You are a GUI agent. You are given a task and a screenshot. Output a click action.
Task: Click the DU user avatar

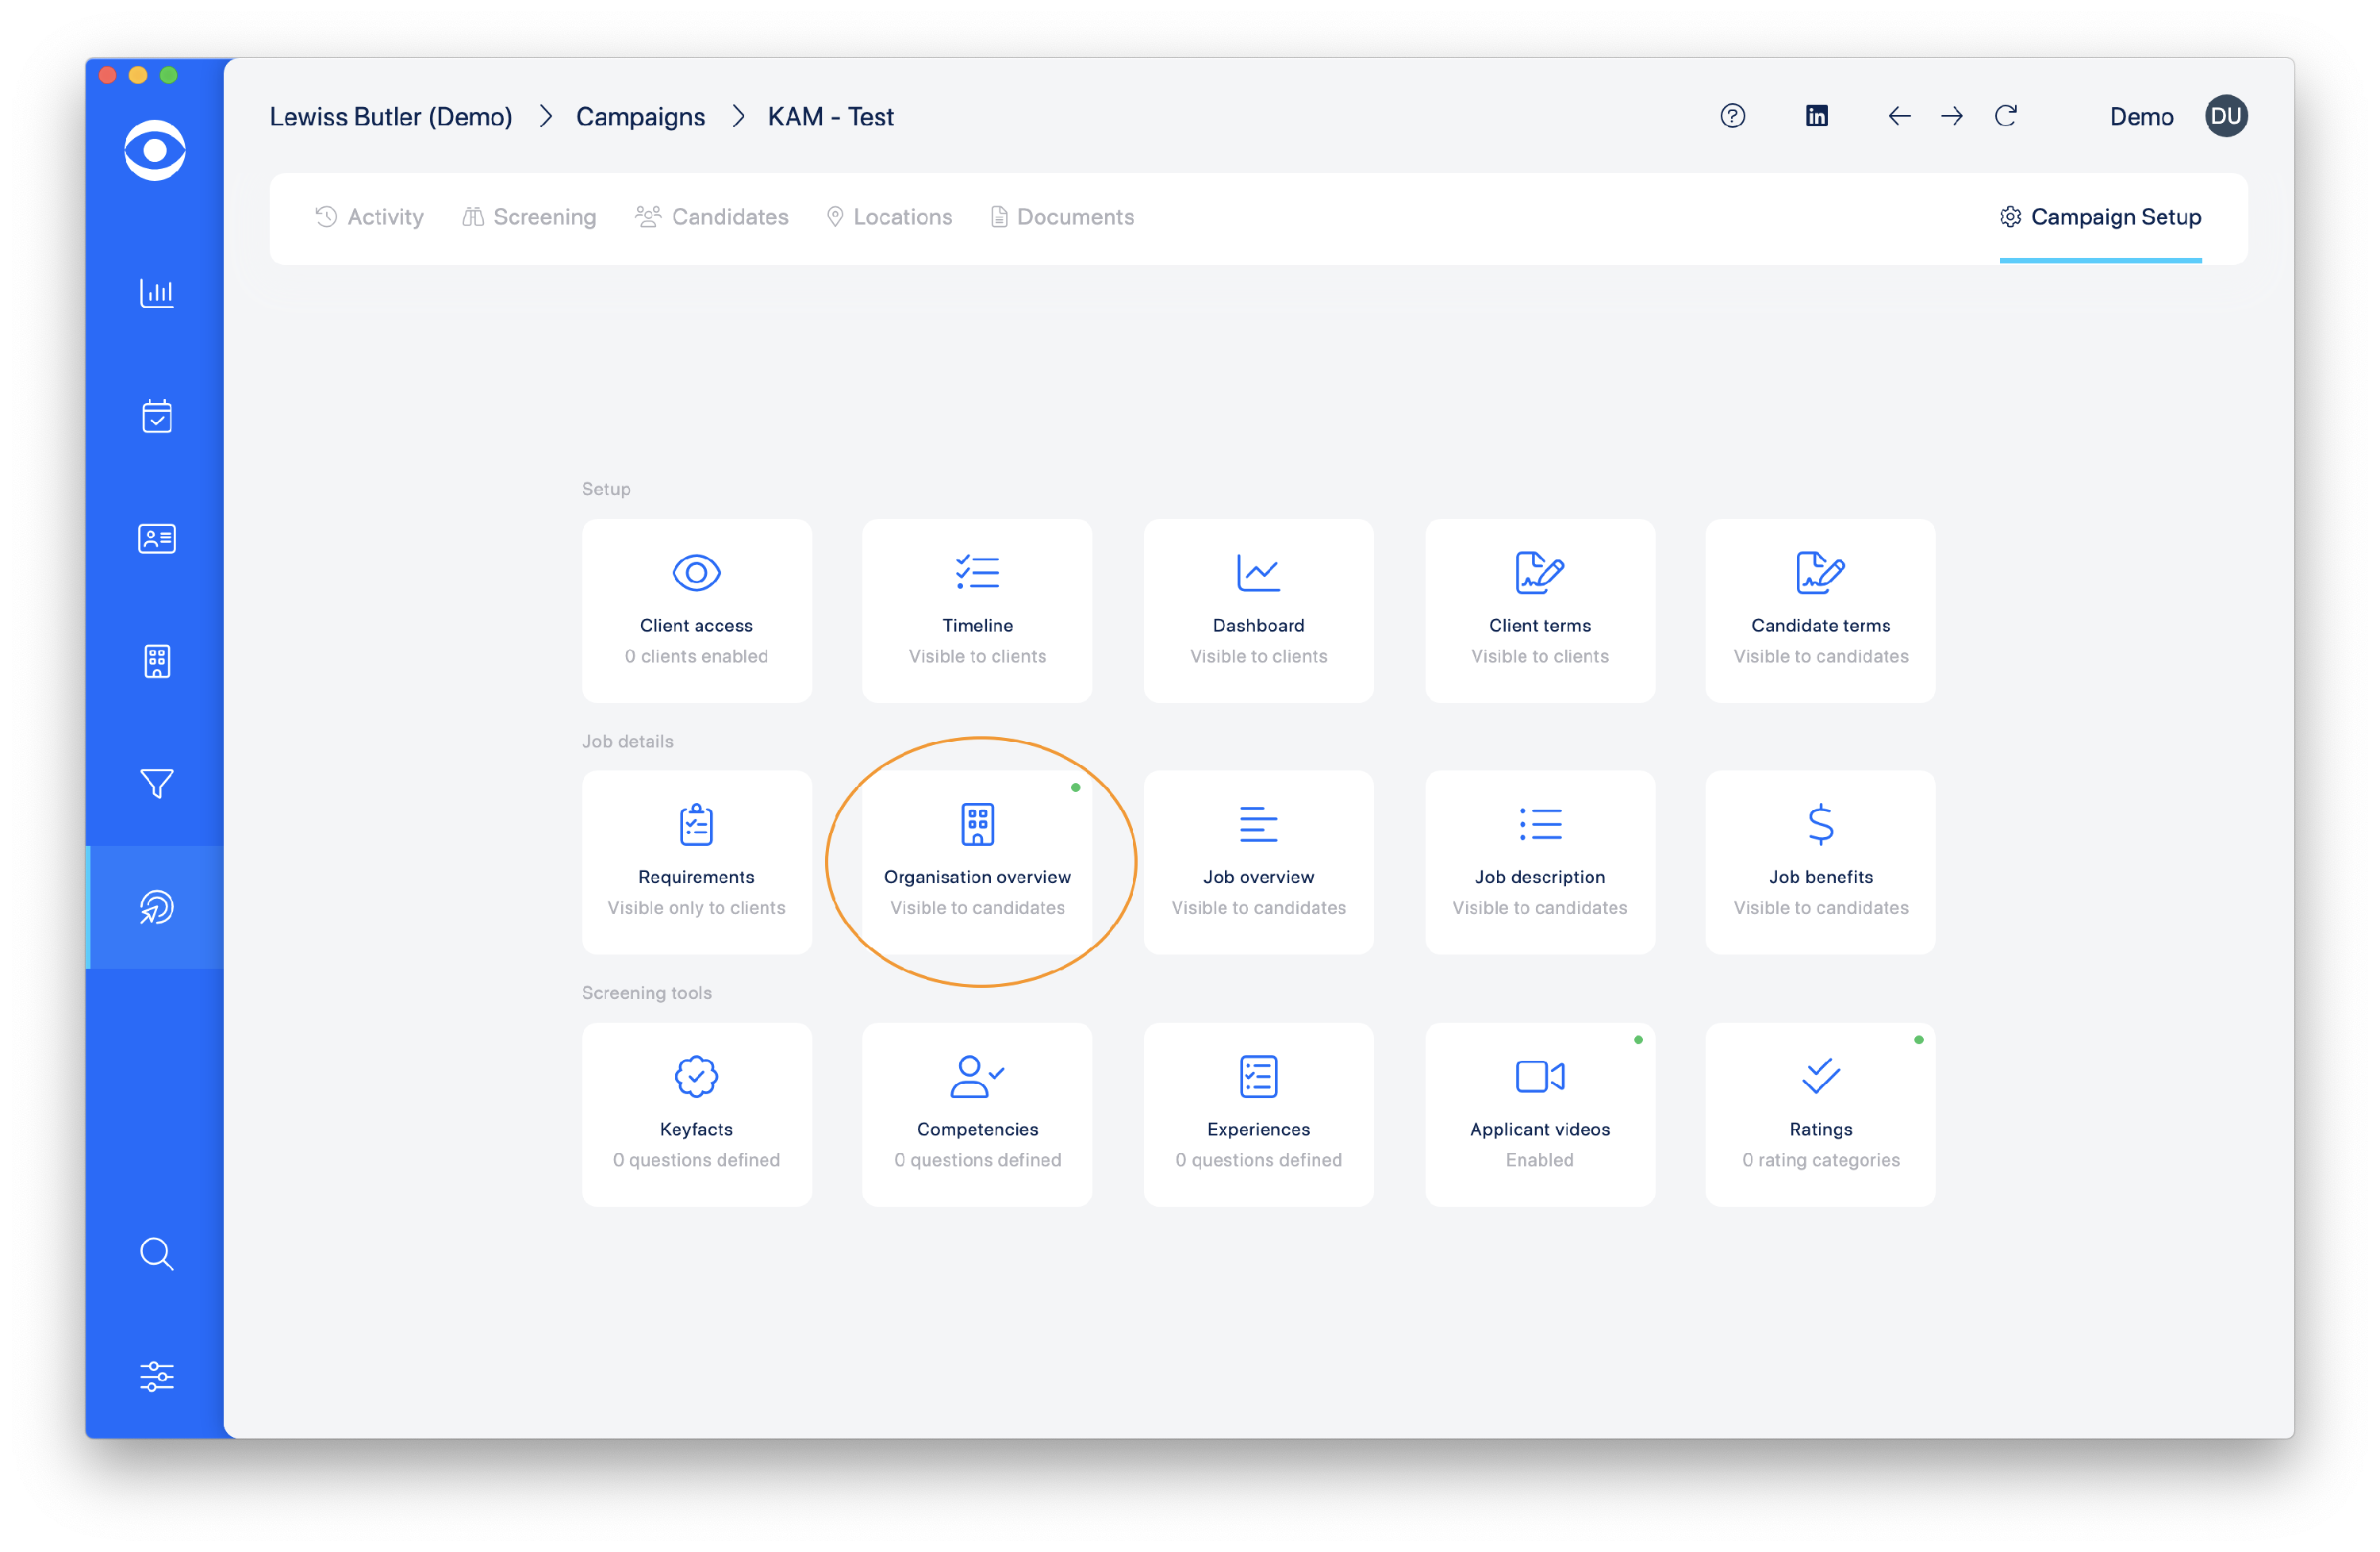point(2226,116)
